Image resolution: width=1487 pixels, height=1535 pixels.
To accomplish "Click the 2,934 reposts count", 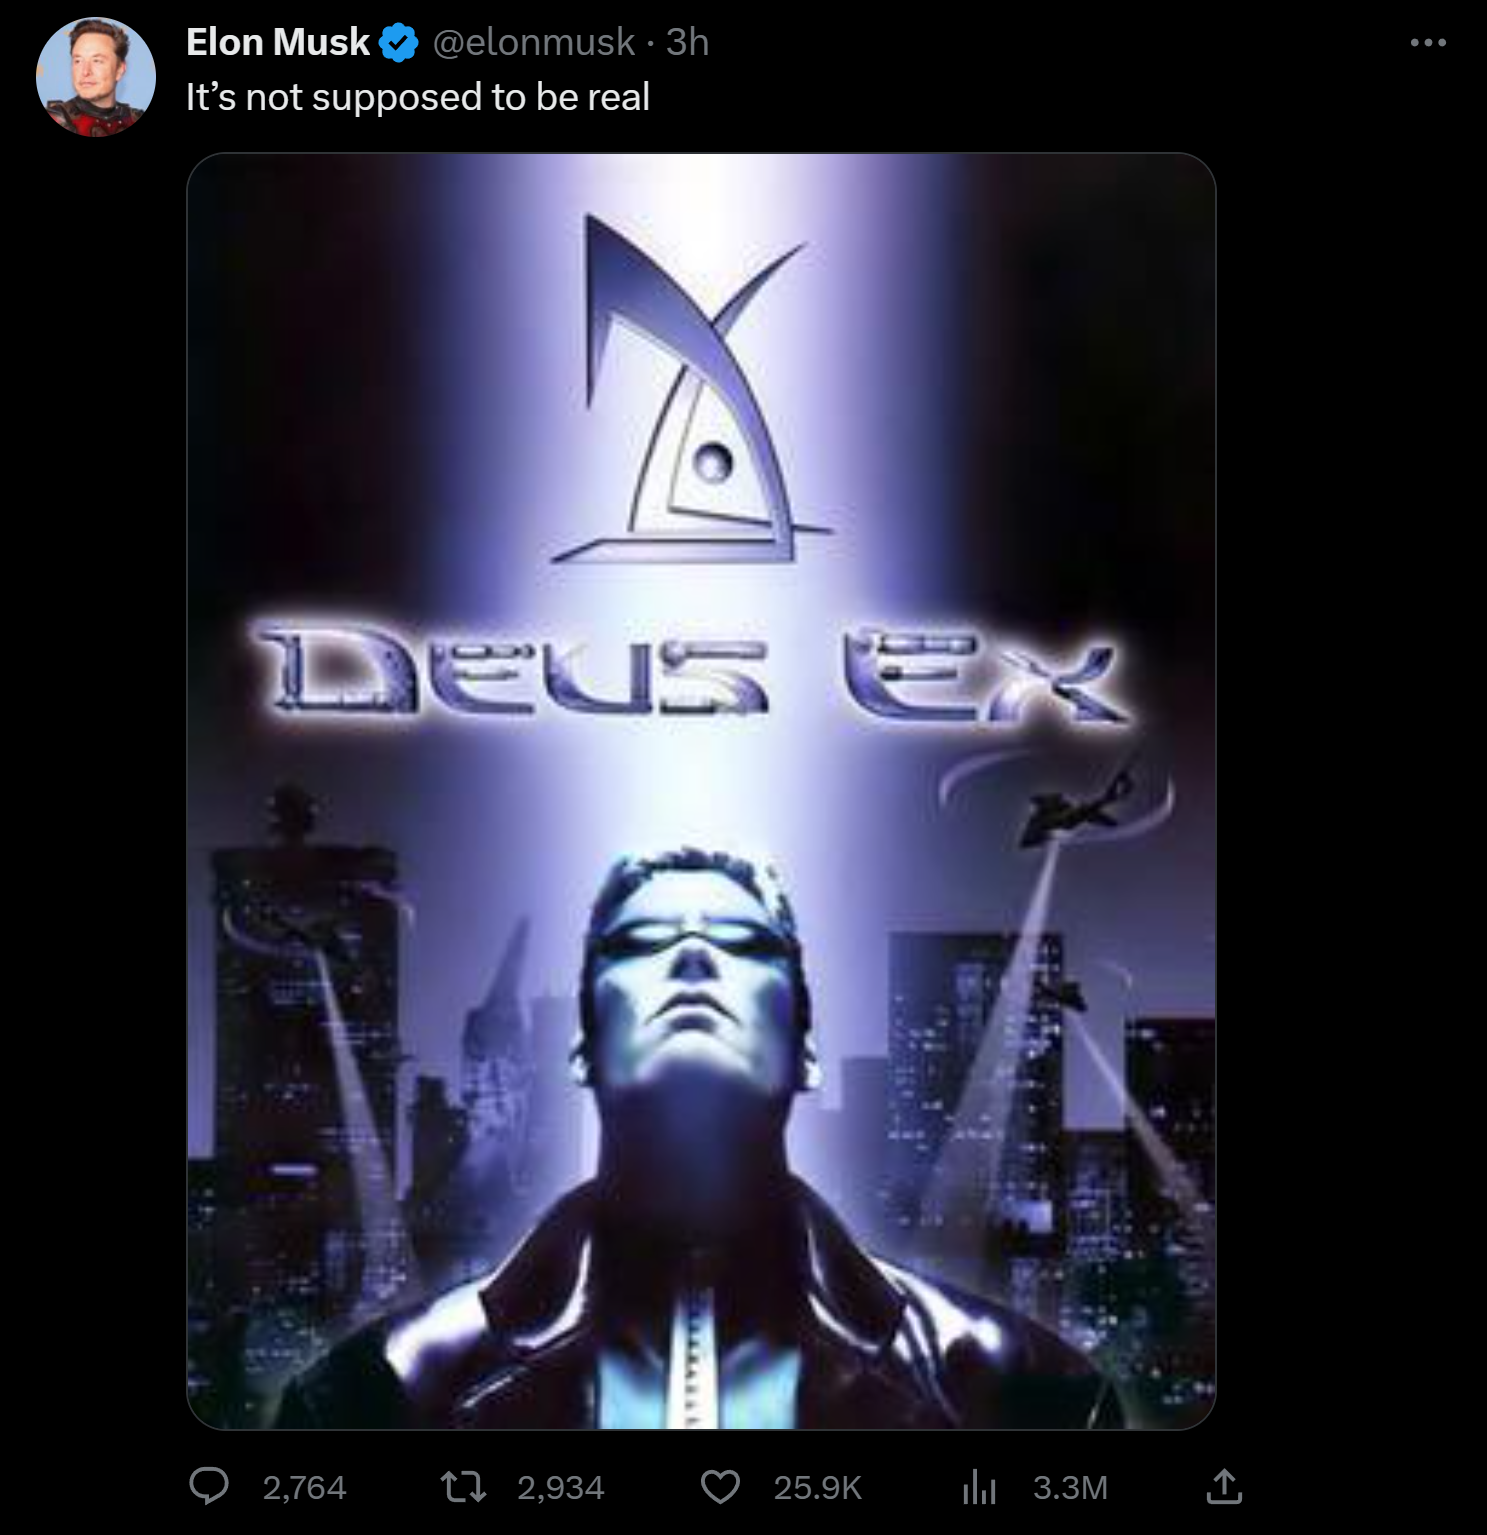I will (x=560, y=1488).
